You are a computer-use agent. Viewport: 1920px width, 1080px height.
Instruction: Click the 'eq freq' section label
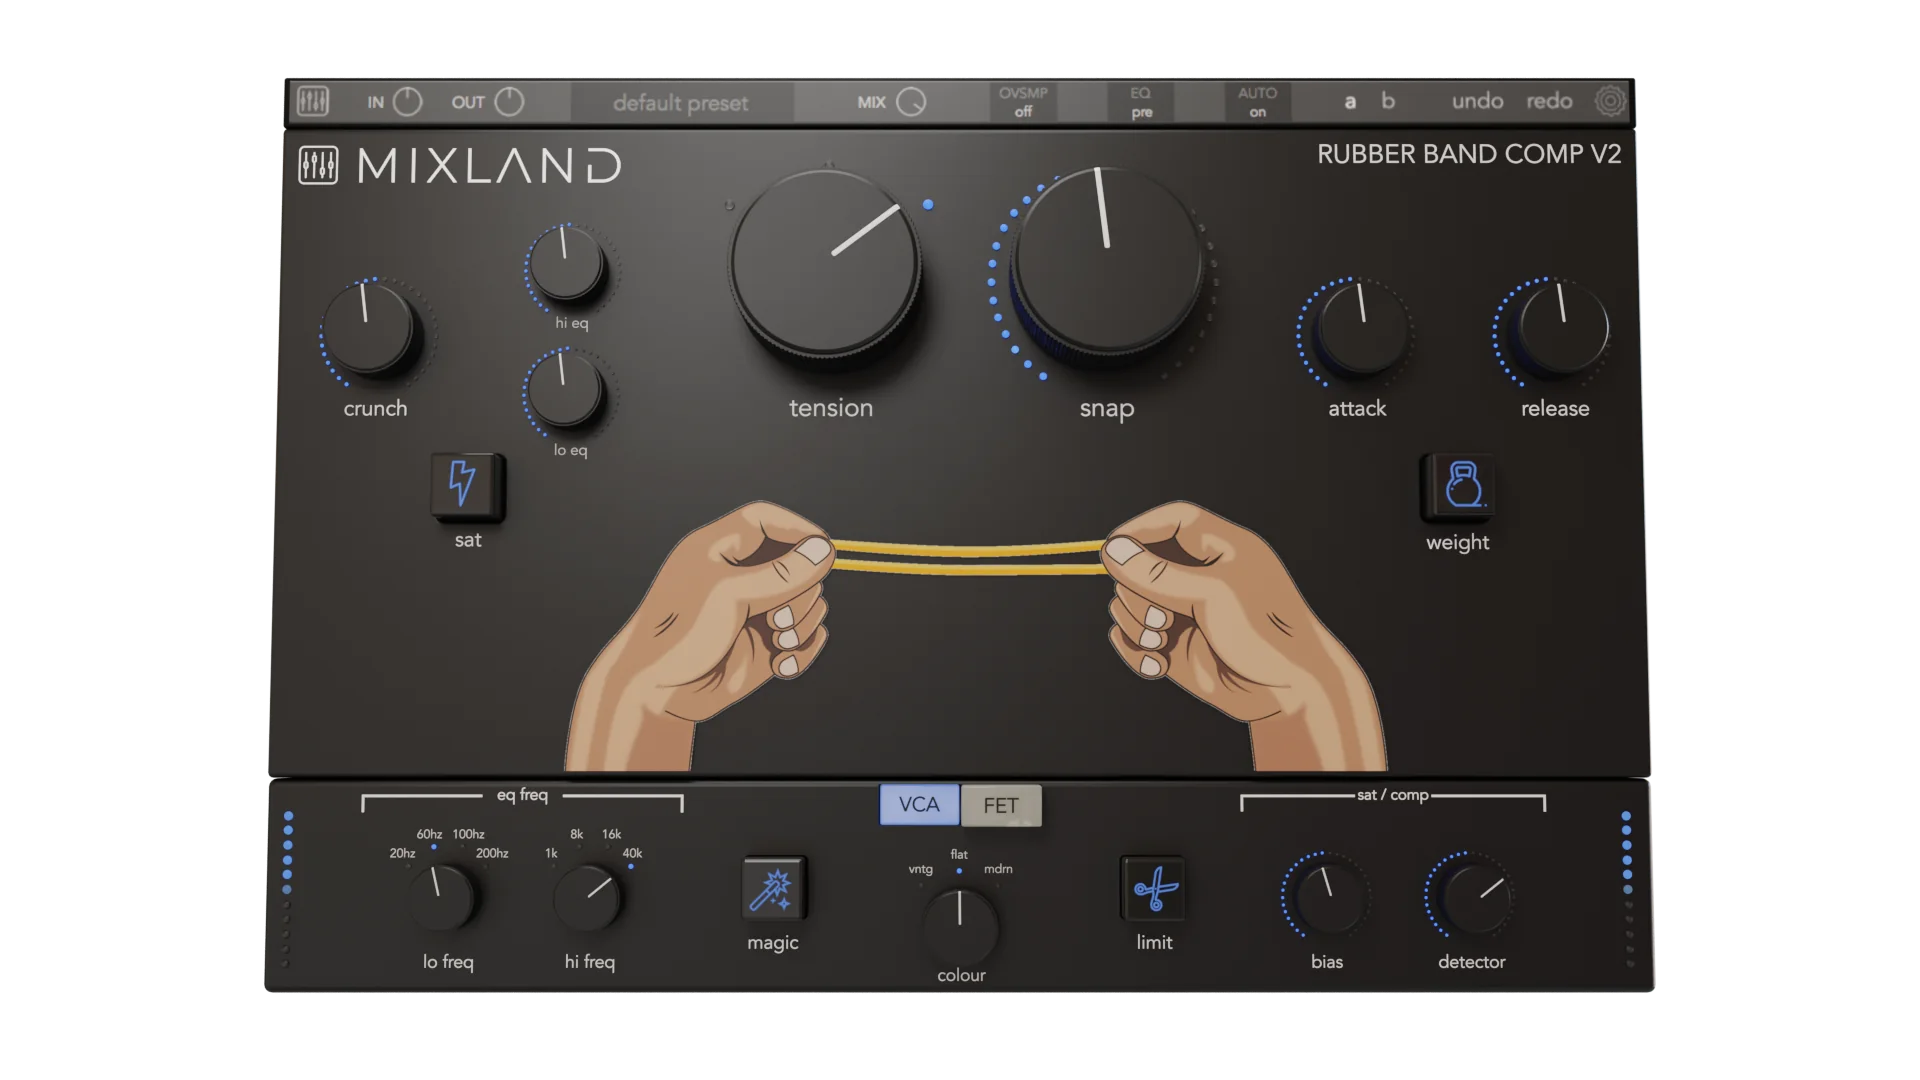(x=522, y=795)
